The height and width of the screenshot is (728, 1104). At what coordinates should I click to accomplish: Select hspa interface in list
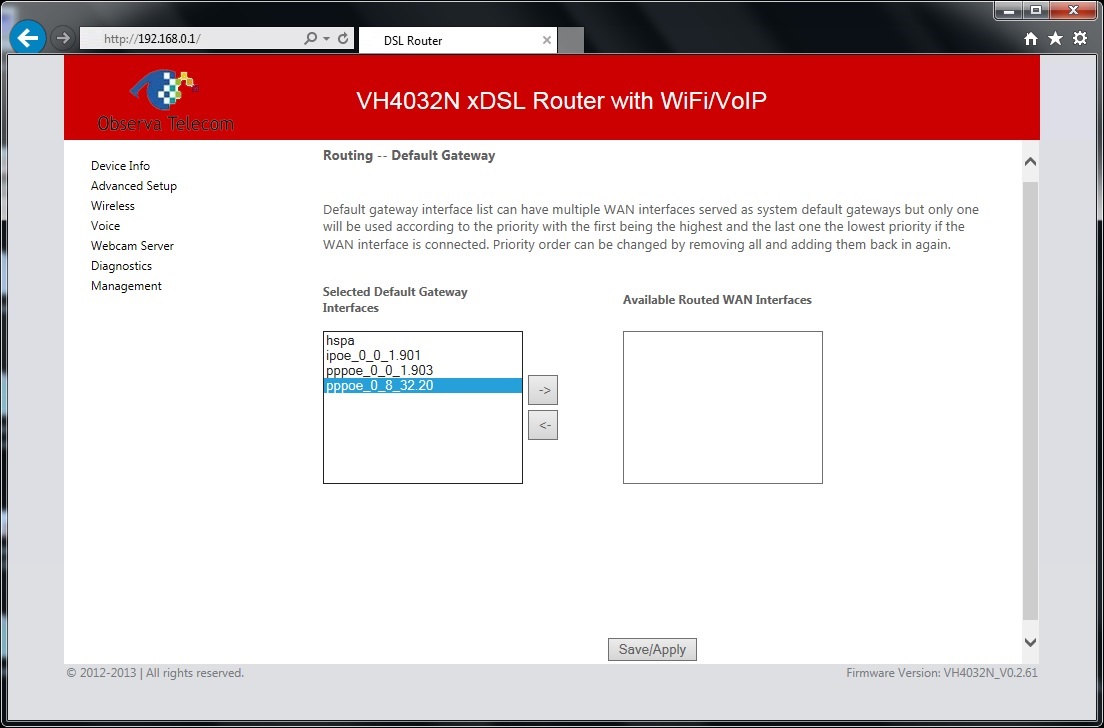422,340
